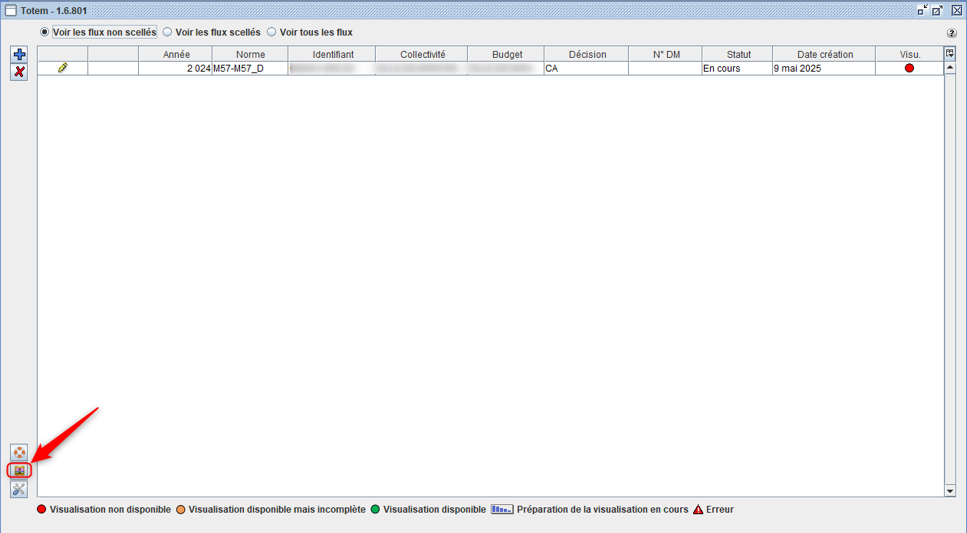
Task: Select "Voir tous les flux" radio button
Action: click(x=272, y=32)
